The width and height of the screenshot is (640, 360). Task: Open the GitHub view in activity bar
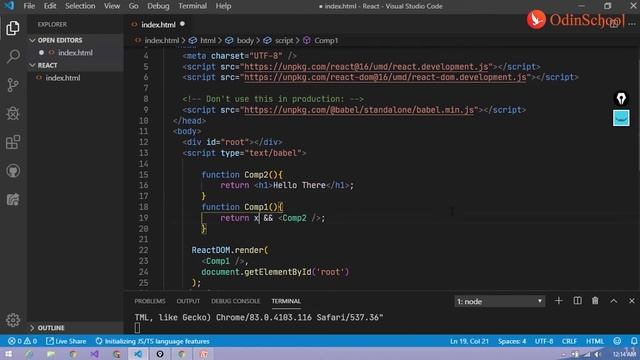click(x=13, y=171)
